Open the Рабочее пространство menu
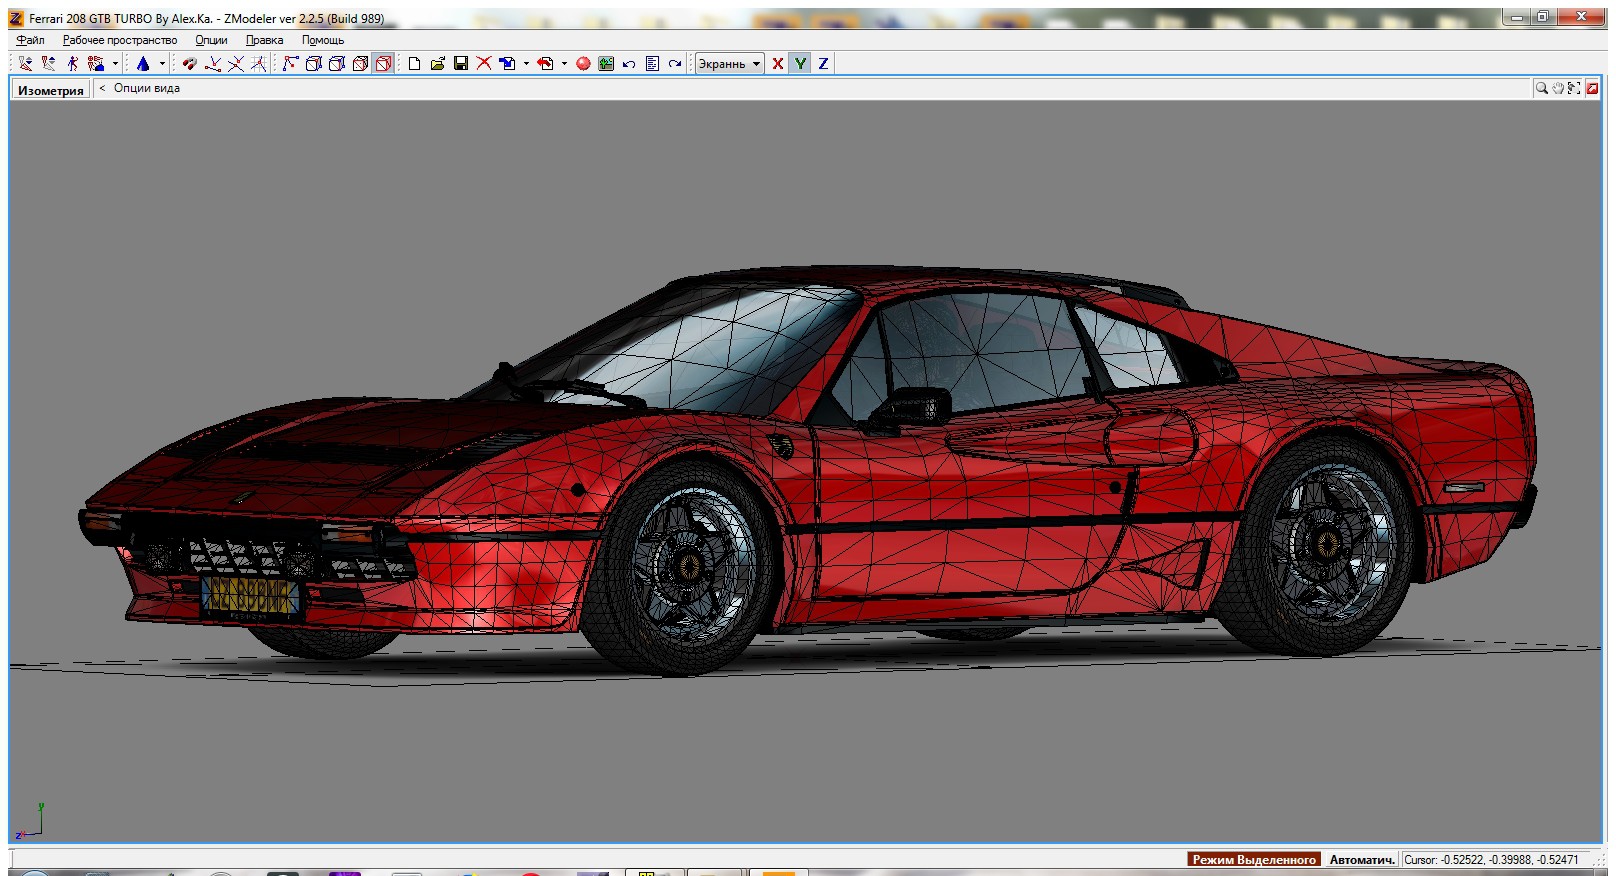The image size is (1616, 876). click(x=120, y=40)
